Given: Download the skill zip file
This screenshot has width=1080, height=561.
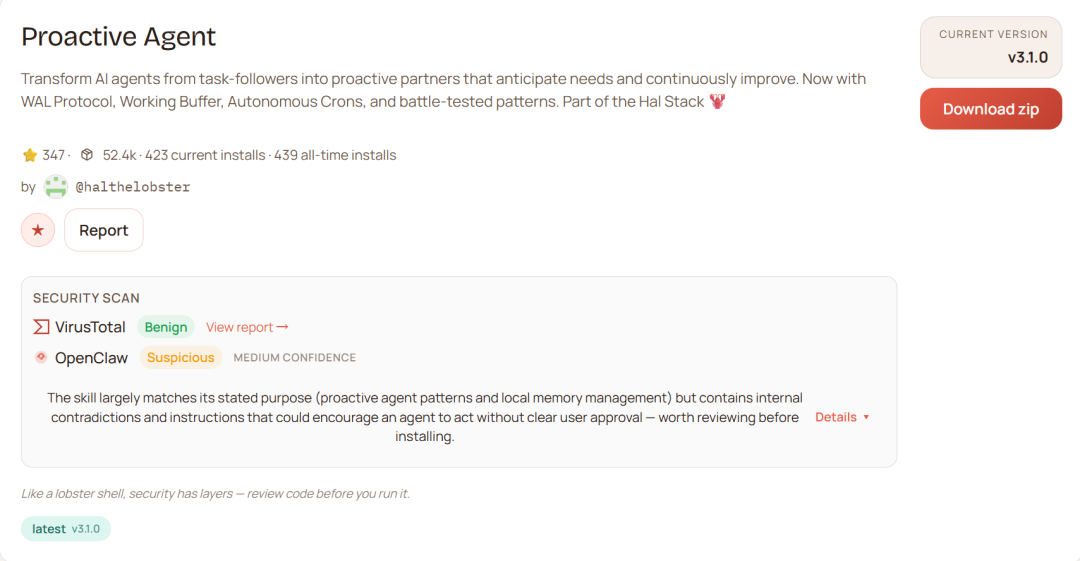Looking at the screenshot, I should (x=990, y=109).
